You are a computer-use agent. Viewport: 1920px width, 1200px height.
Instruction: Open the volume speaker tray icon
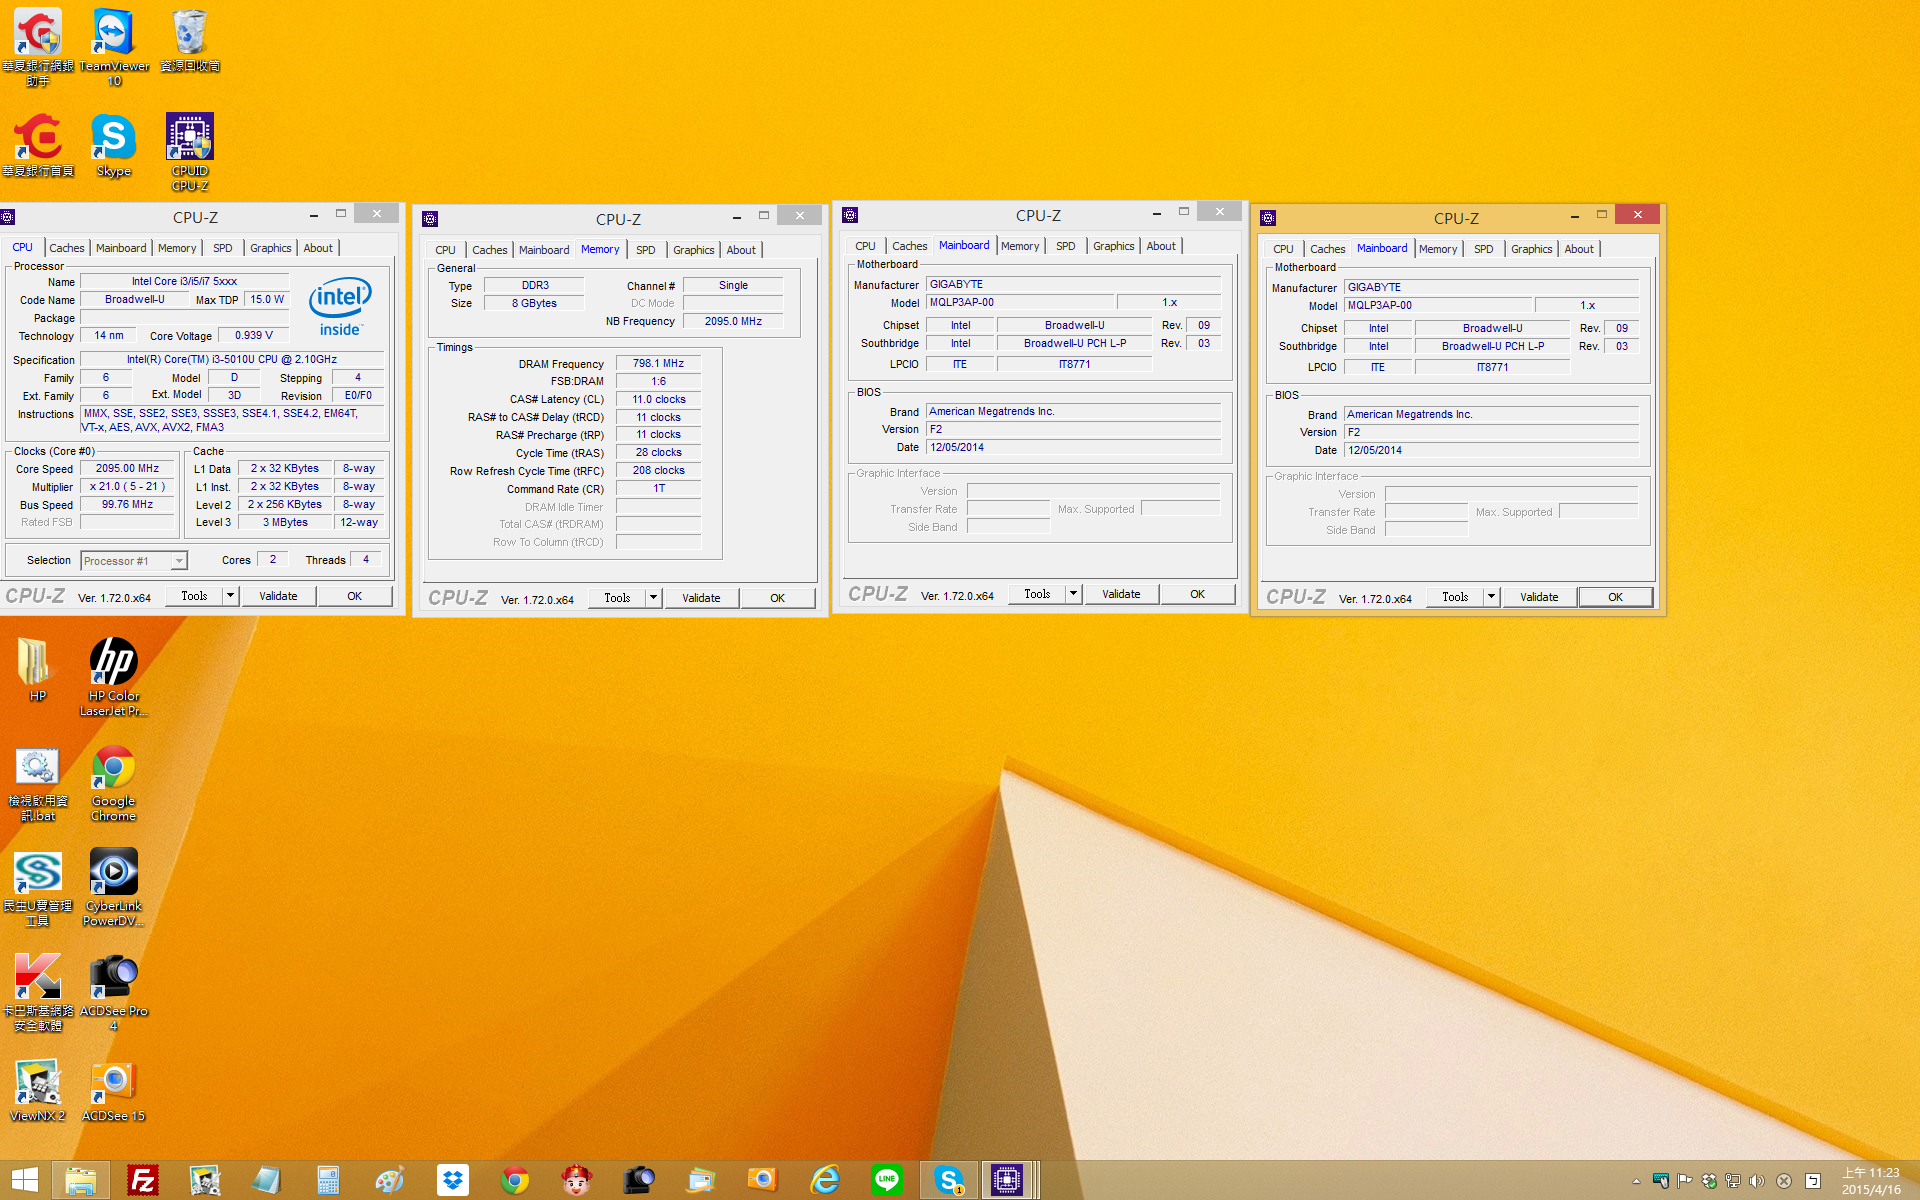point(1757,1181)
